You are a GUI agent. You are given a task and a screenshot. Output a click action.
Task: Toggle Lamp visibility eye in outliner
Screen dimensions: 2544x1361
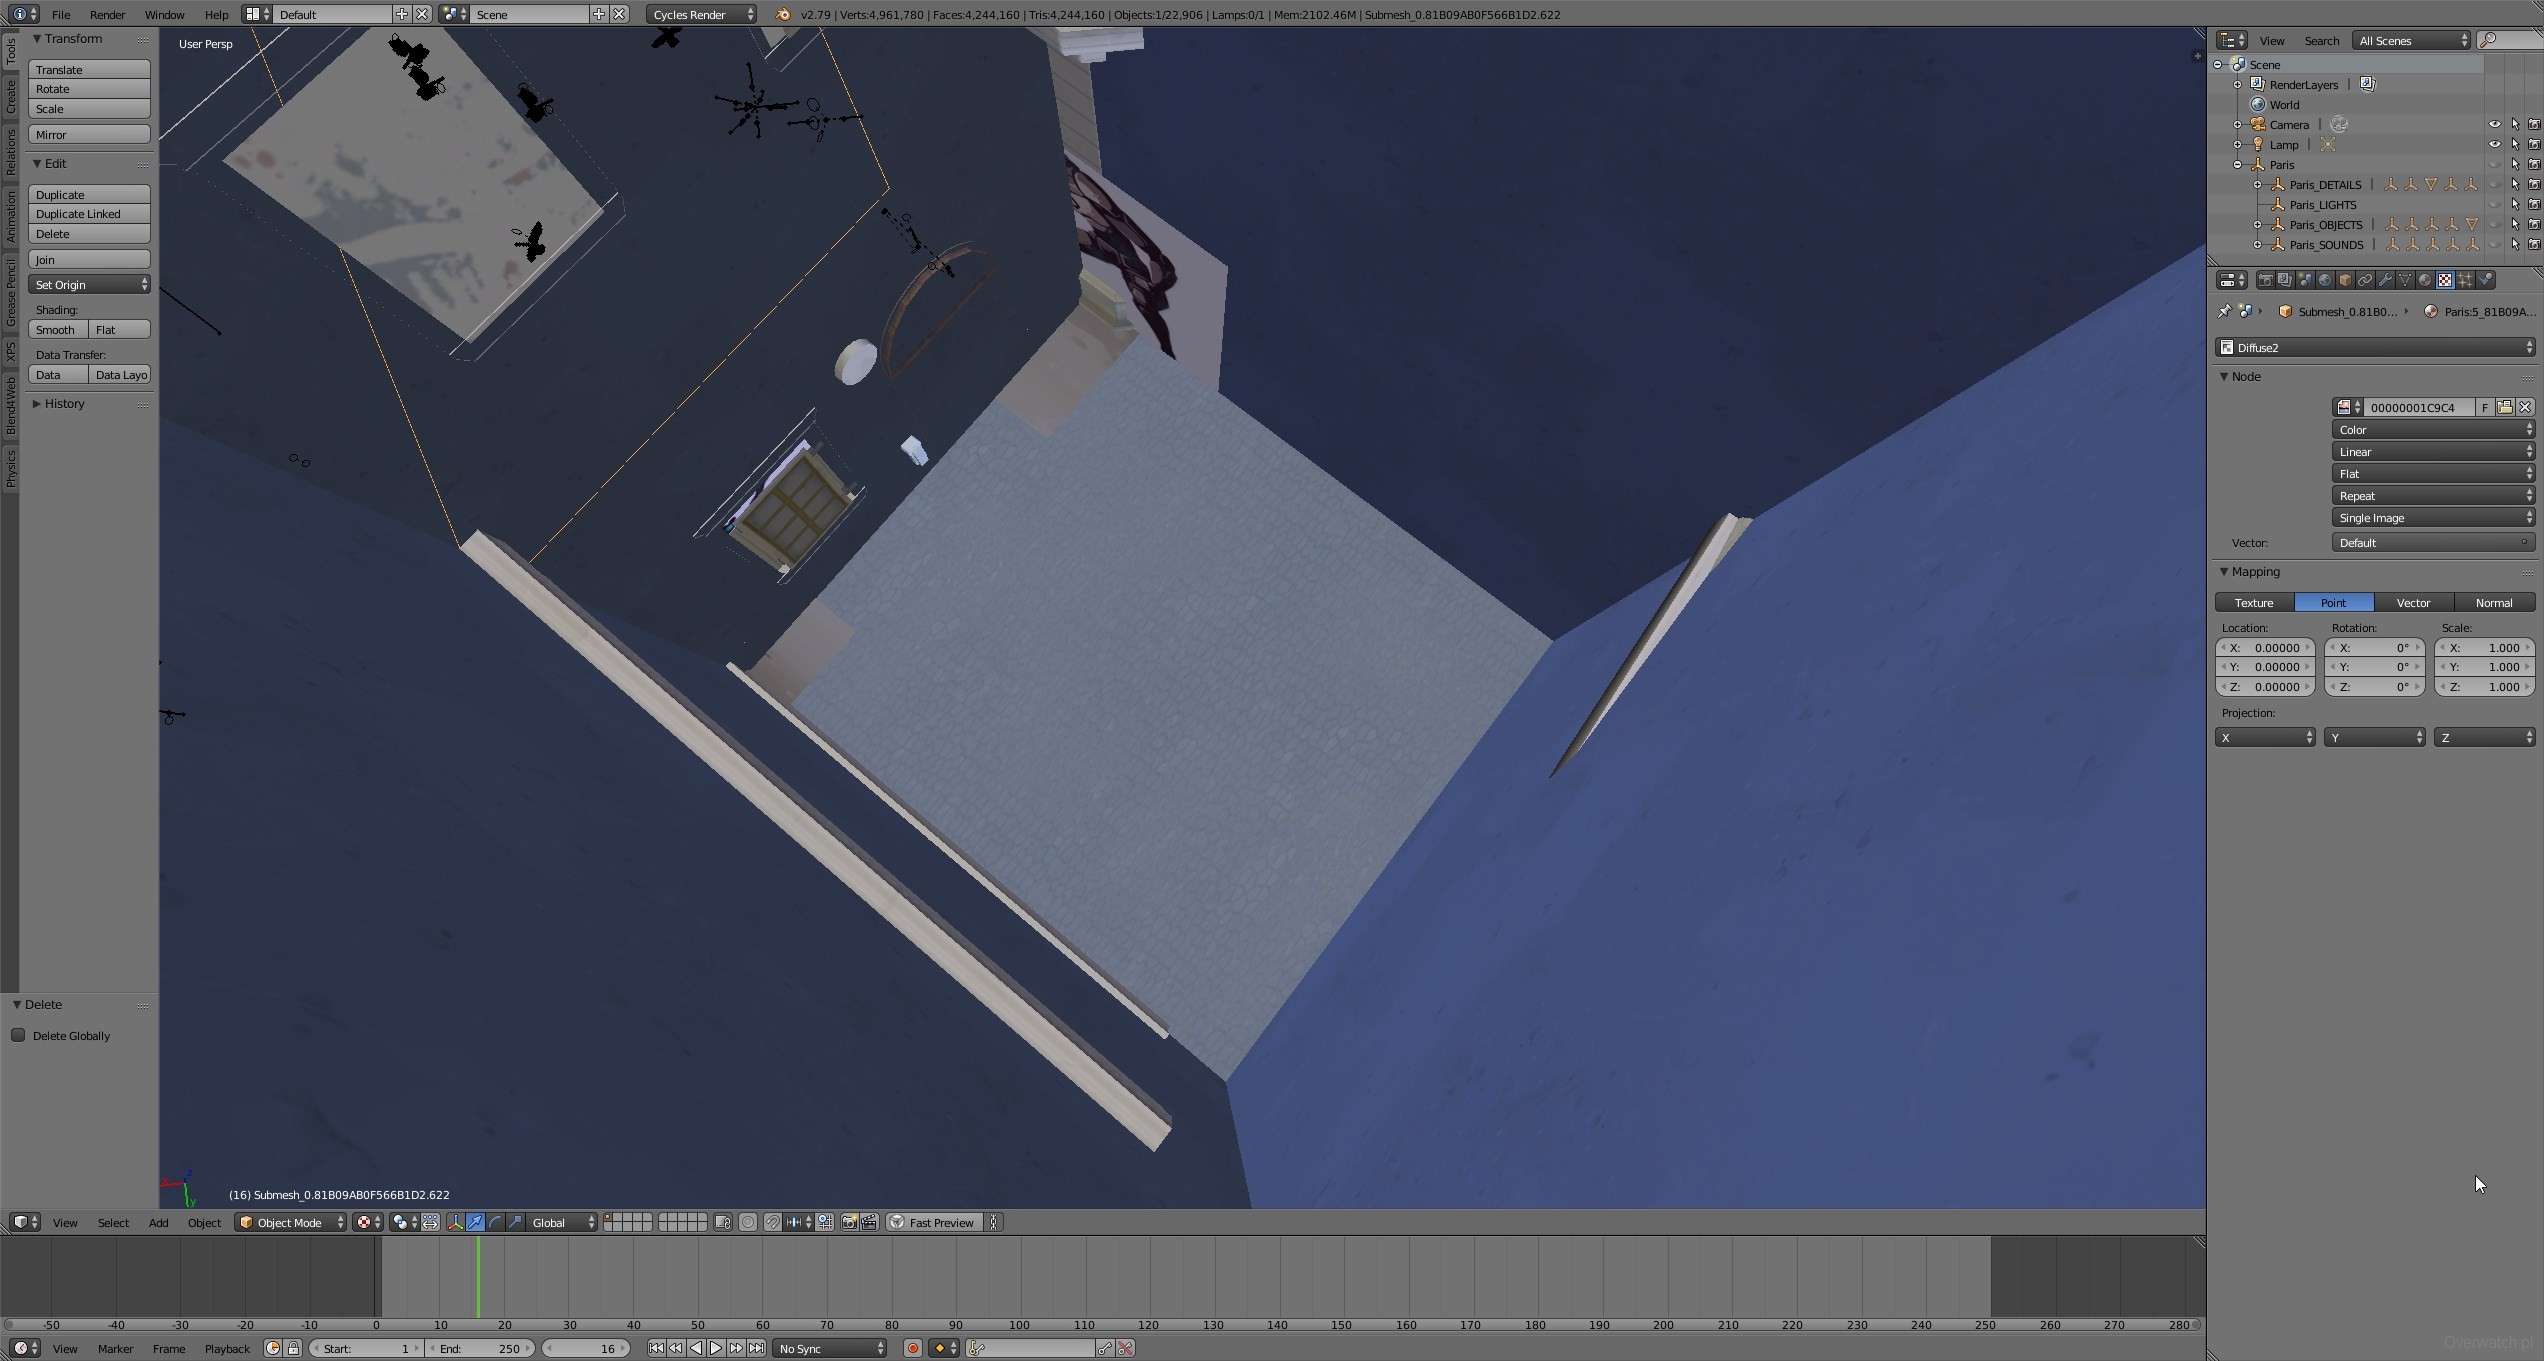click(2494, 145)
